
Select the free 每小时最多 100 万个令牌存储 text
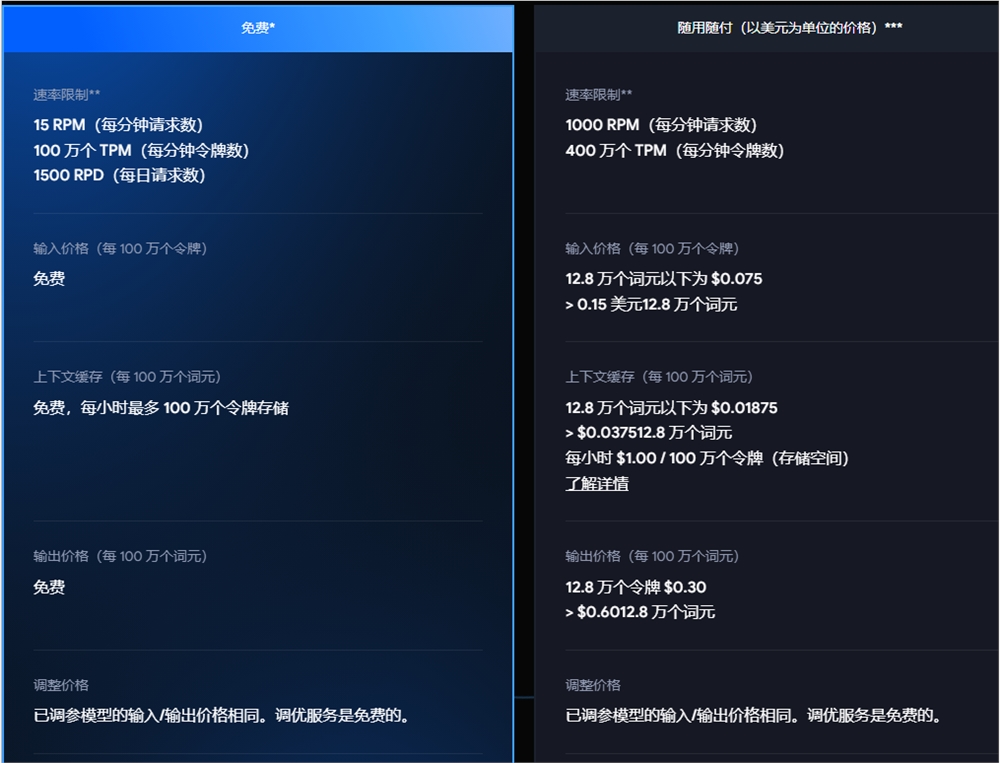pyautogui.click(x=161, y=408)
